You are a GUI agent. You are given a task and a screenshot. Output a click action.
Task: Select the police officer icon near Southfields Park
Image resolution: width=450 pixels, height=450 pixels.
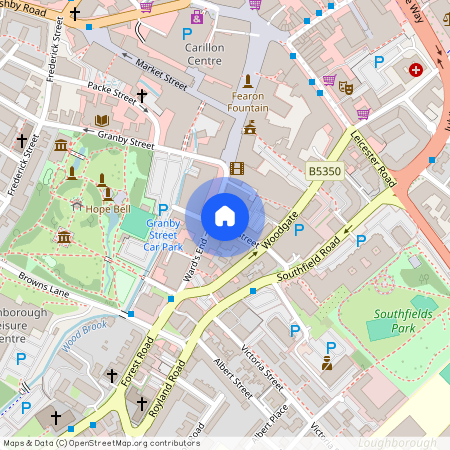coord(327,363)
